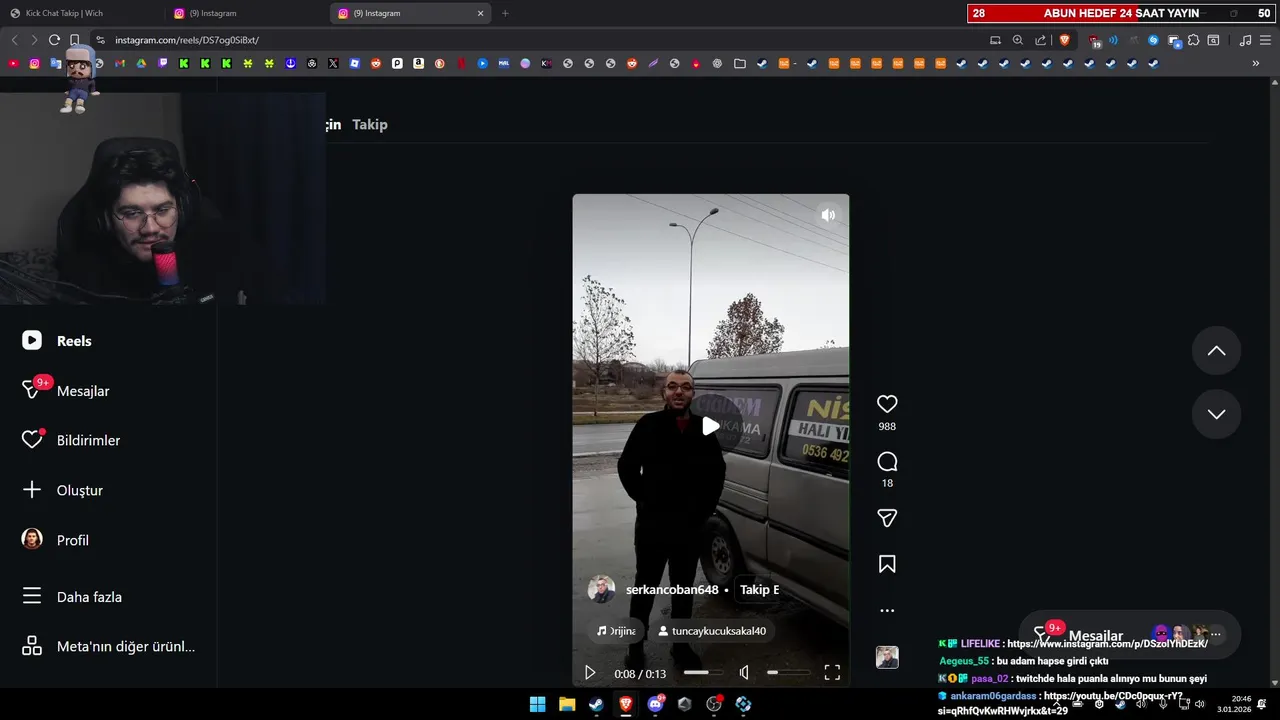Image resolution: width=1280 pixels, height=720 pixels.
Task: Open site settings icon in address bar
Action: [100, 40]
